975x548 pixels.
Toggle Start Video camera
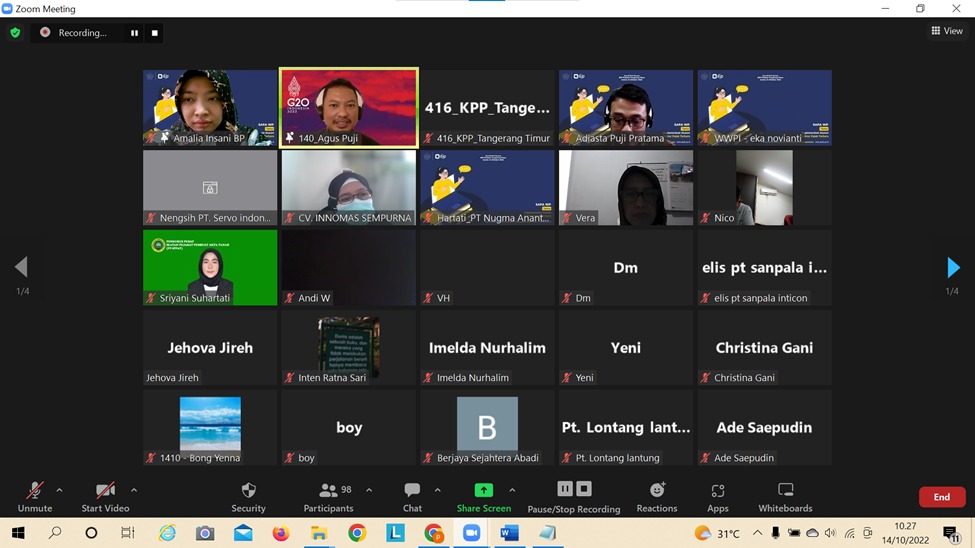click(105, 496)
